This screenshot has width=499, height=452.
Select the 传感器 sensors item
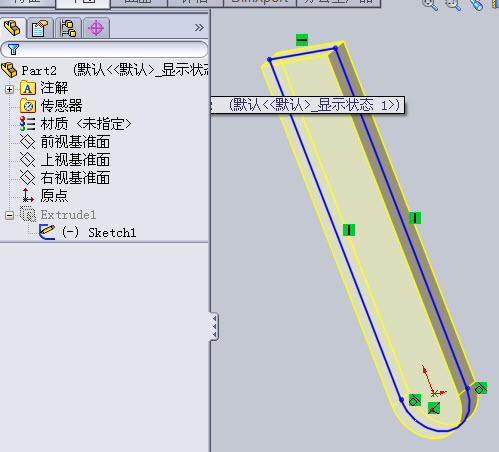(x=61, y=106)
